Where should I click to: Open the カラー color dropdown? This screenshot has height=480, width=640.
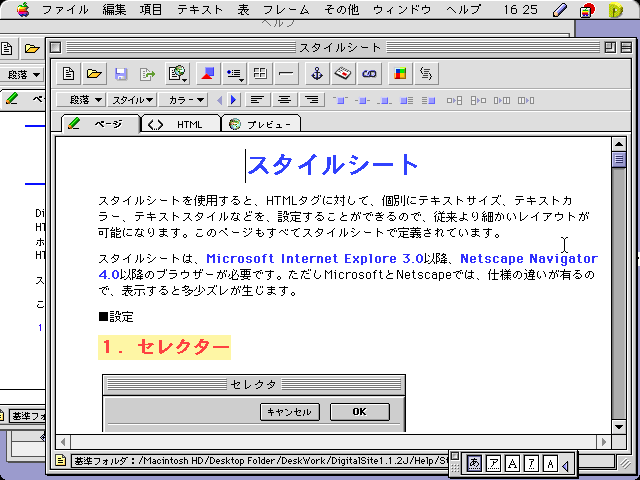(183, 100)
